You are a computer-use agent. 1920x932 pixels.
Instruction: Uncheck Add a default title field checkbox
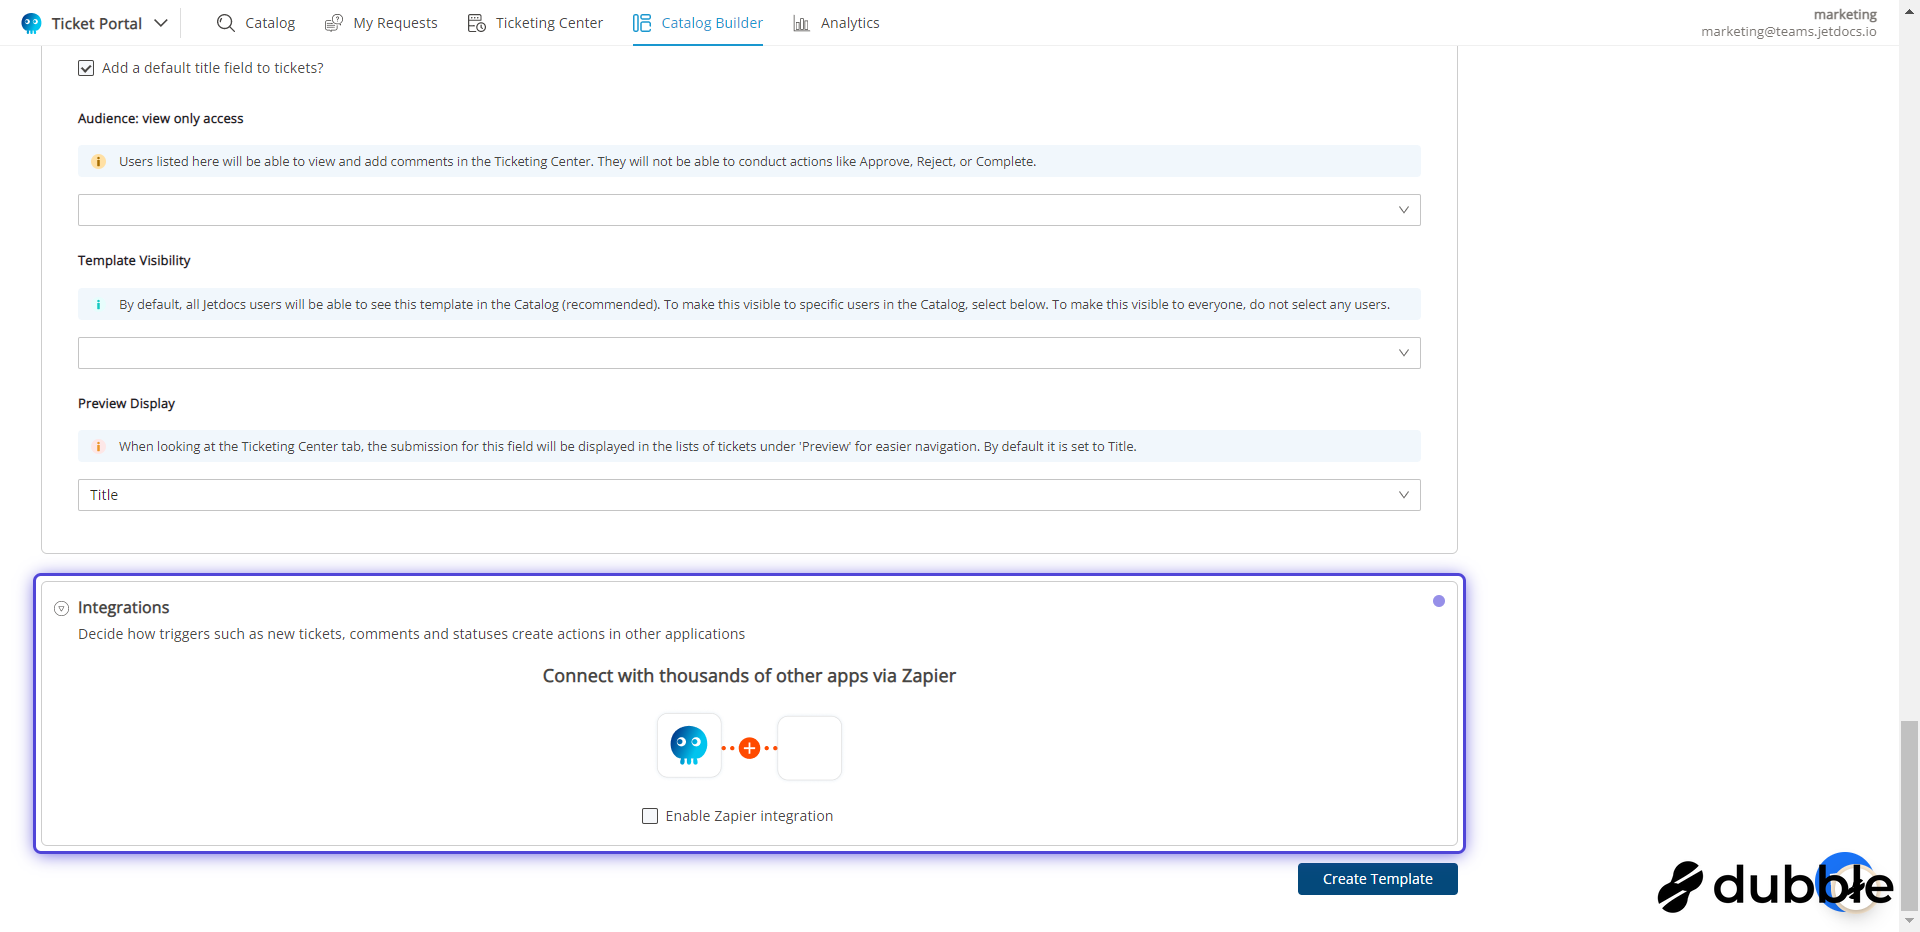(x=86, y=68)
